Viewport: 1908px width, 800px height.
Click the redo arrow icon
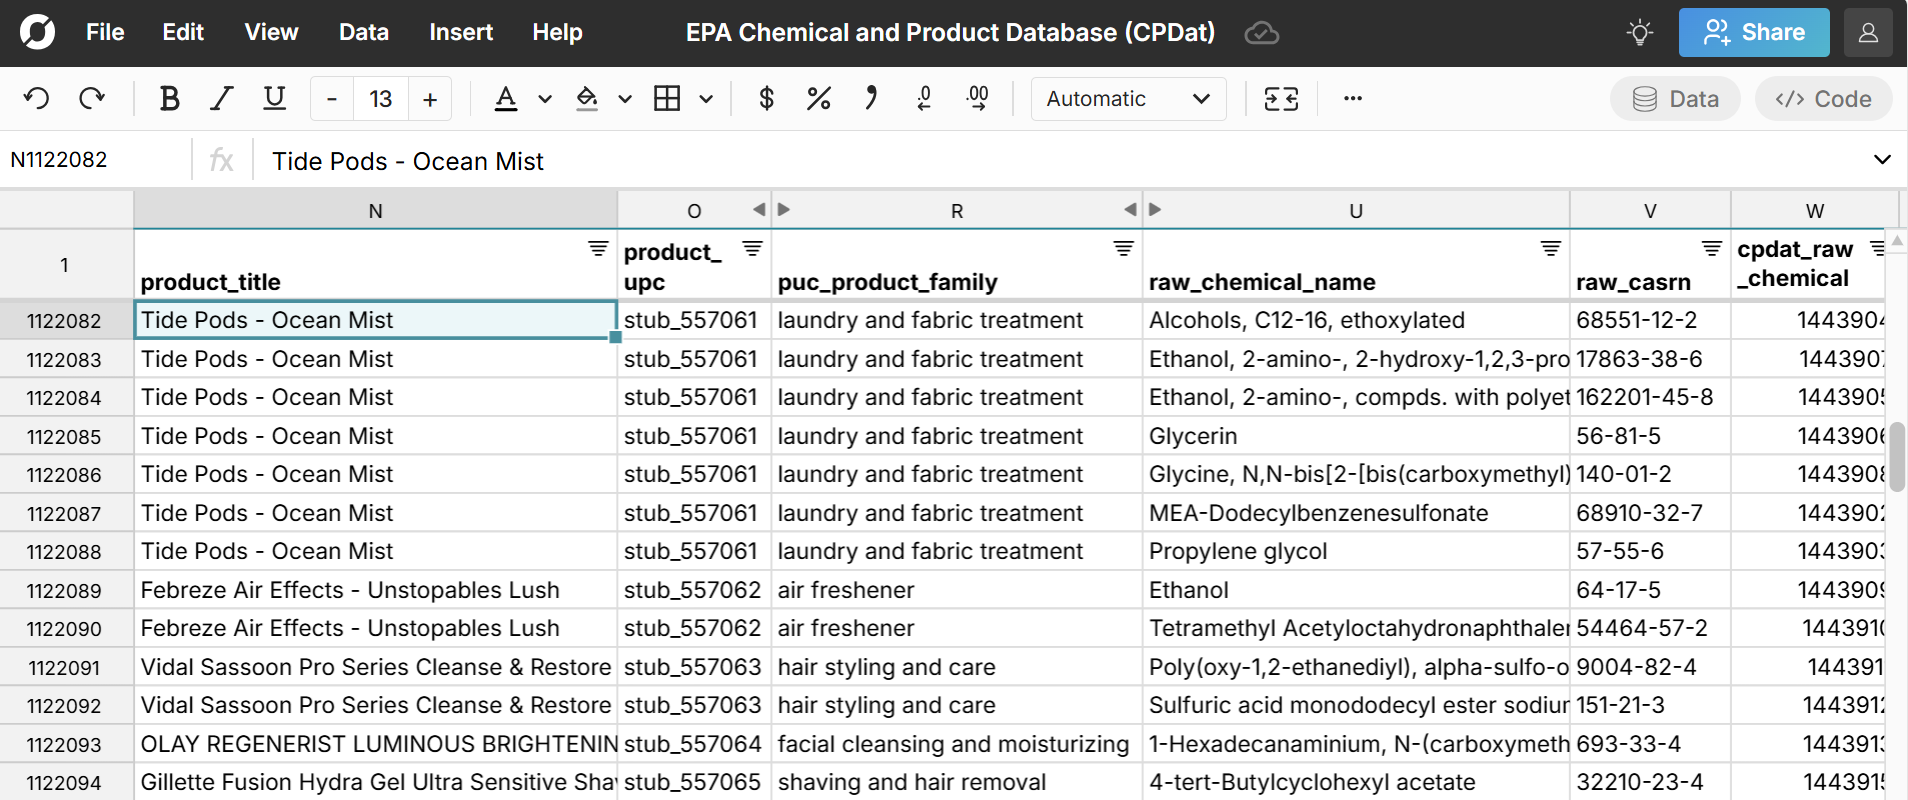(x=92, y=98)
